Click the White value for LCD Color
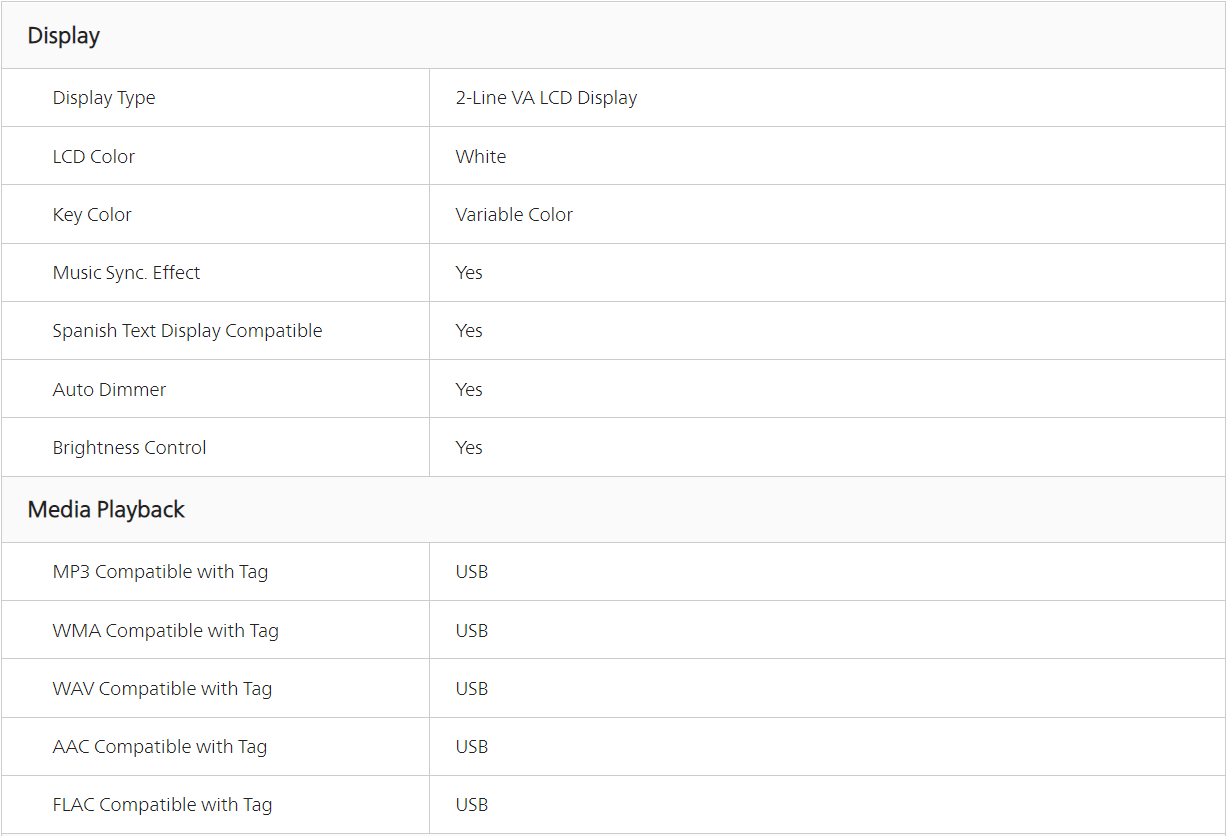Screen dimensions: 1227x836 pyautogui.click(x=481, y=157)
